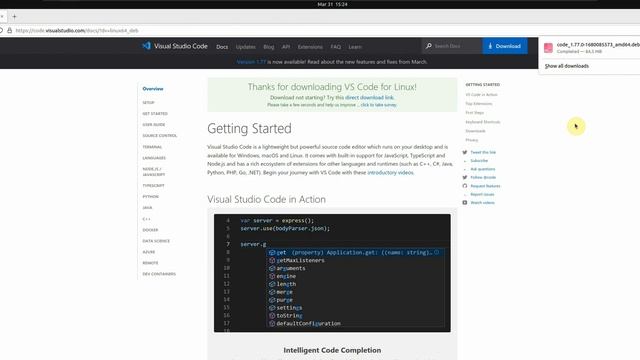640x360 pixels.
Task: Expand the Get Started sidebar section
Action: 155,113
